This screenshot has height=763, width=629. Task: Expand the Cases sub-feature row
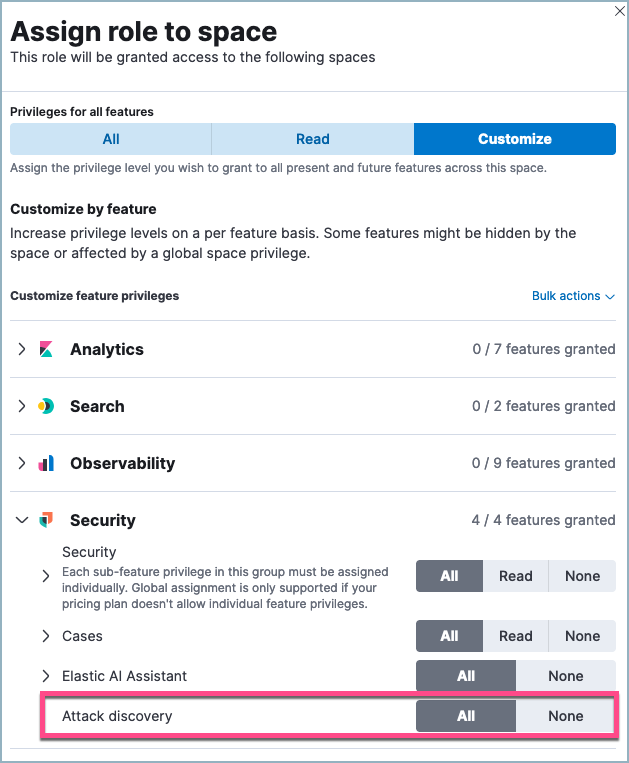(46, 636)
